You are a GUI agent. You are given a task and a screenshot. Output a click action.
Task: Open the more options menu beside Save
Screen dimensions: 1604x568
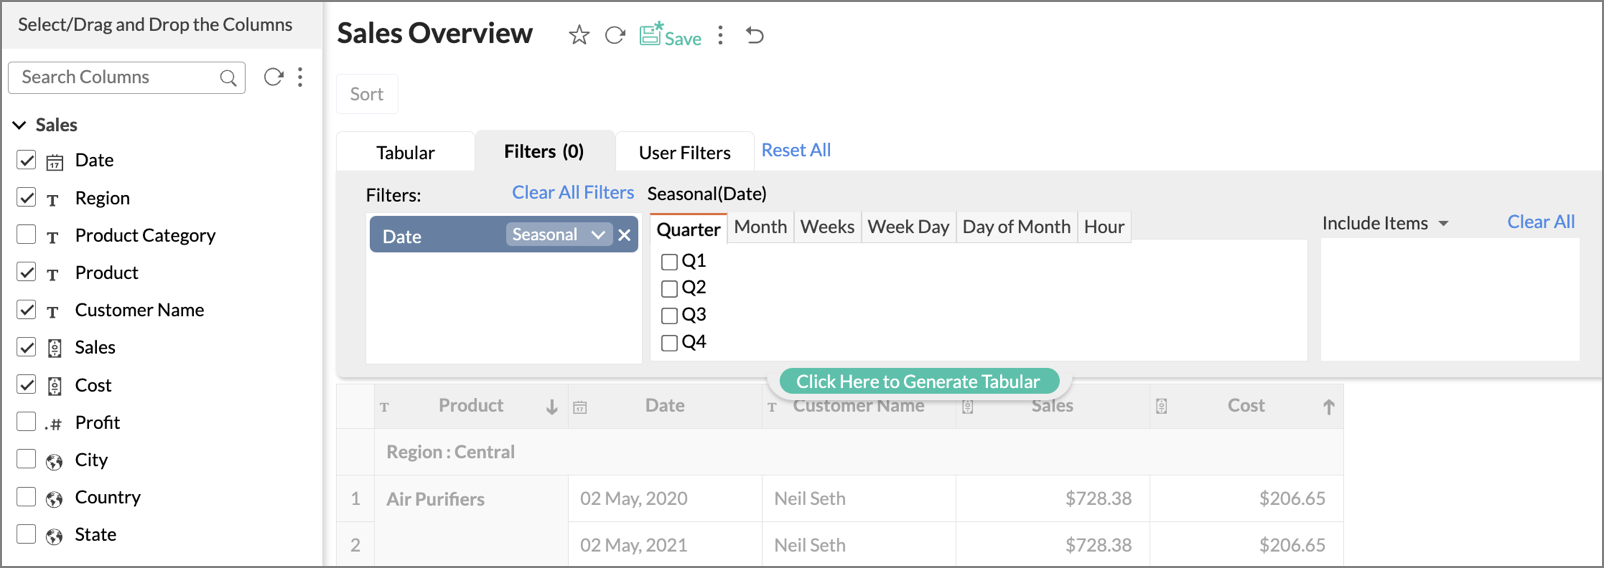pos(720,36)
